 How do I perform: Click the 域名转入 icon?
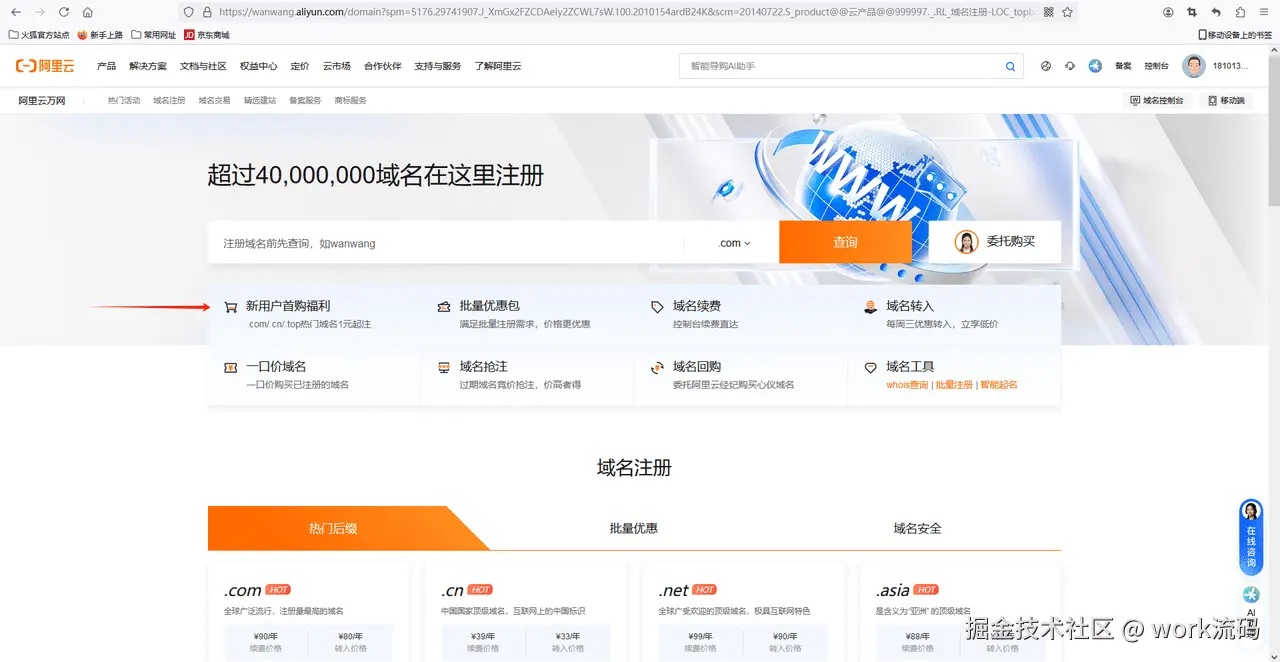click(870, 307)
